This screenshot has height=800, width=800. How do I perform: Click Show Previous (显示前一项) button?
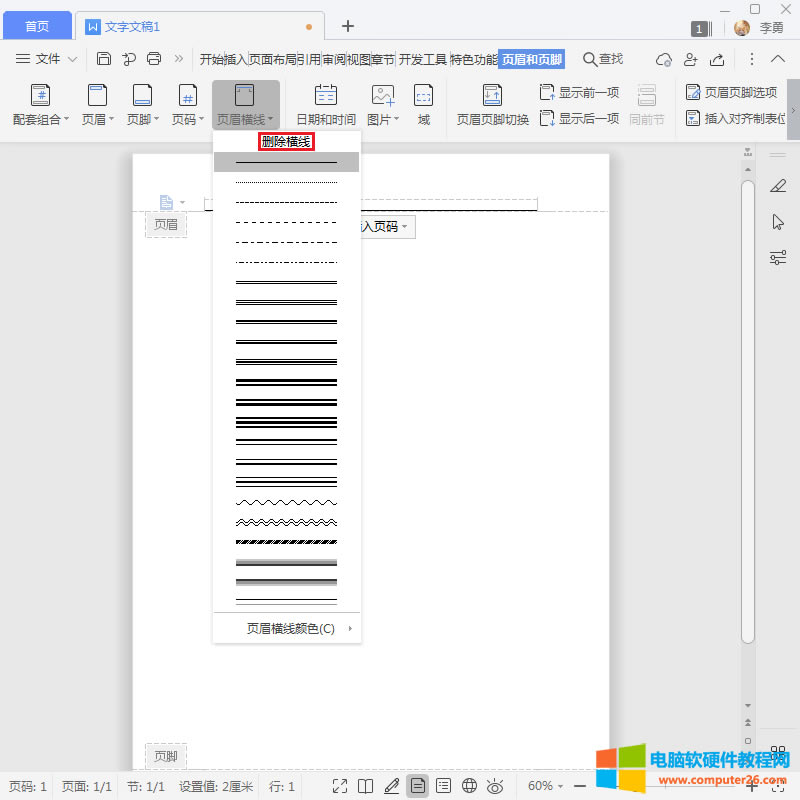coord(580,92)
